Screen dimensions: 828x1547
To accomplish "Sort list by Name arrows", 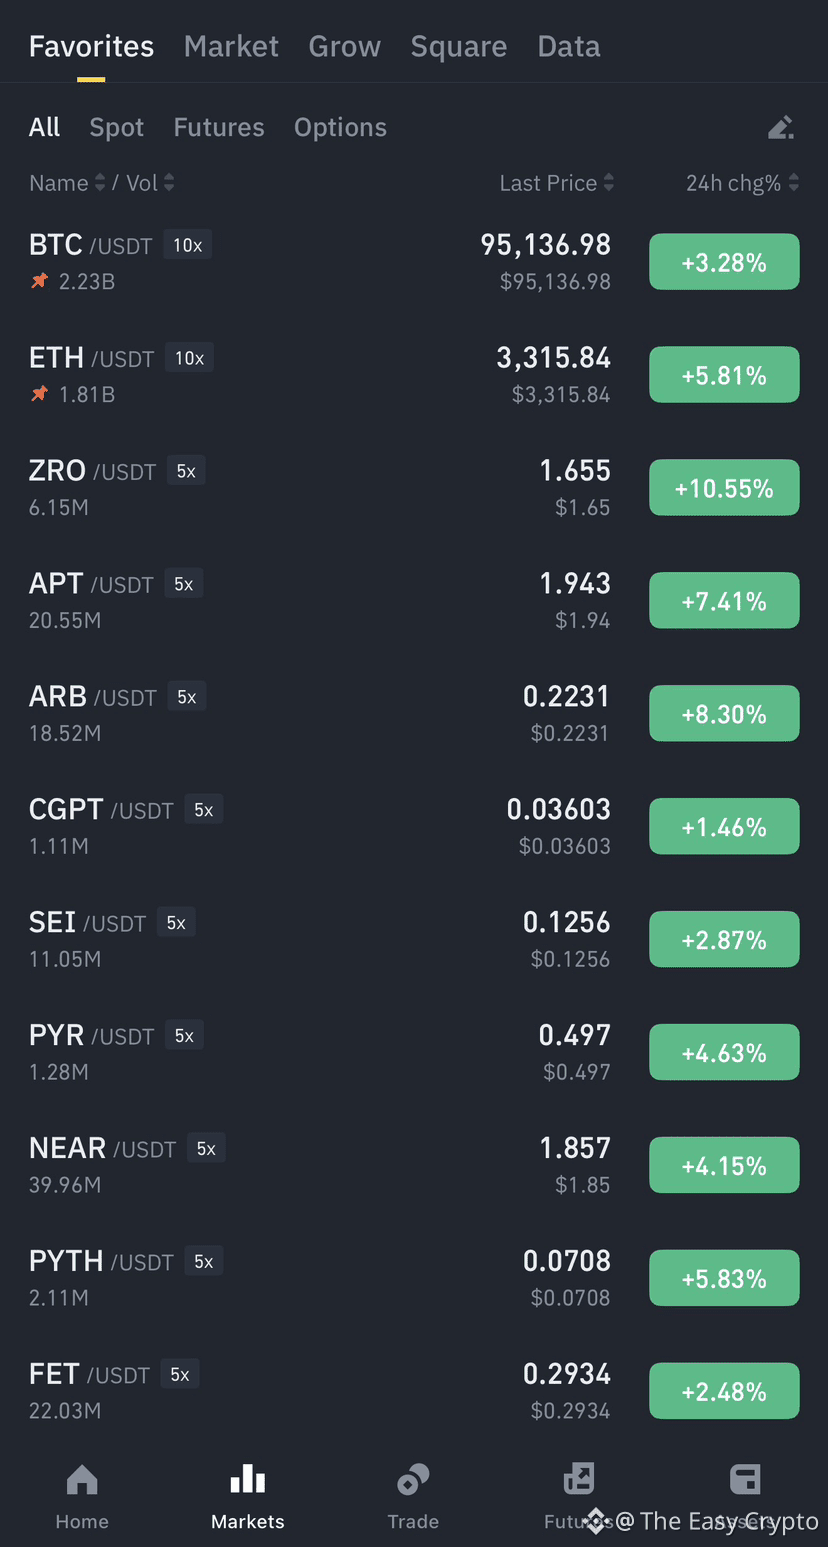I will click(x=99, y=183).
